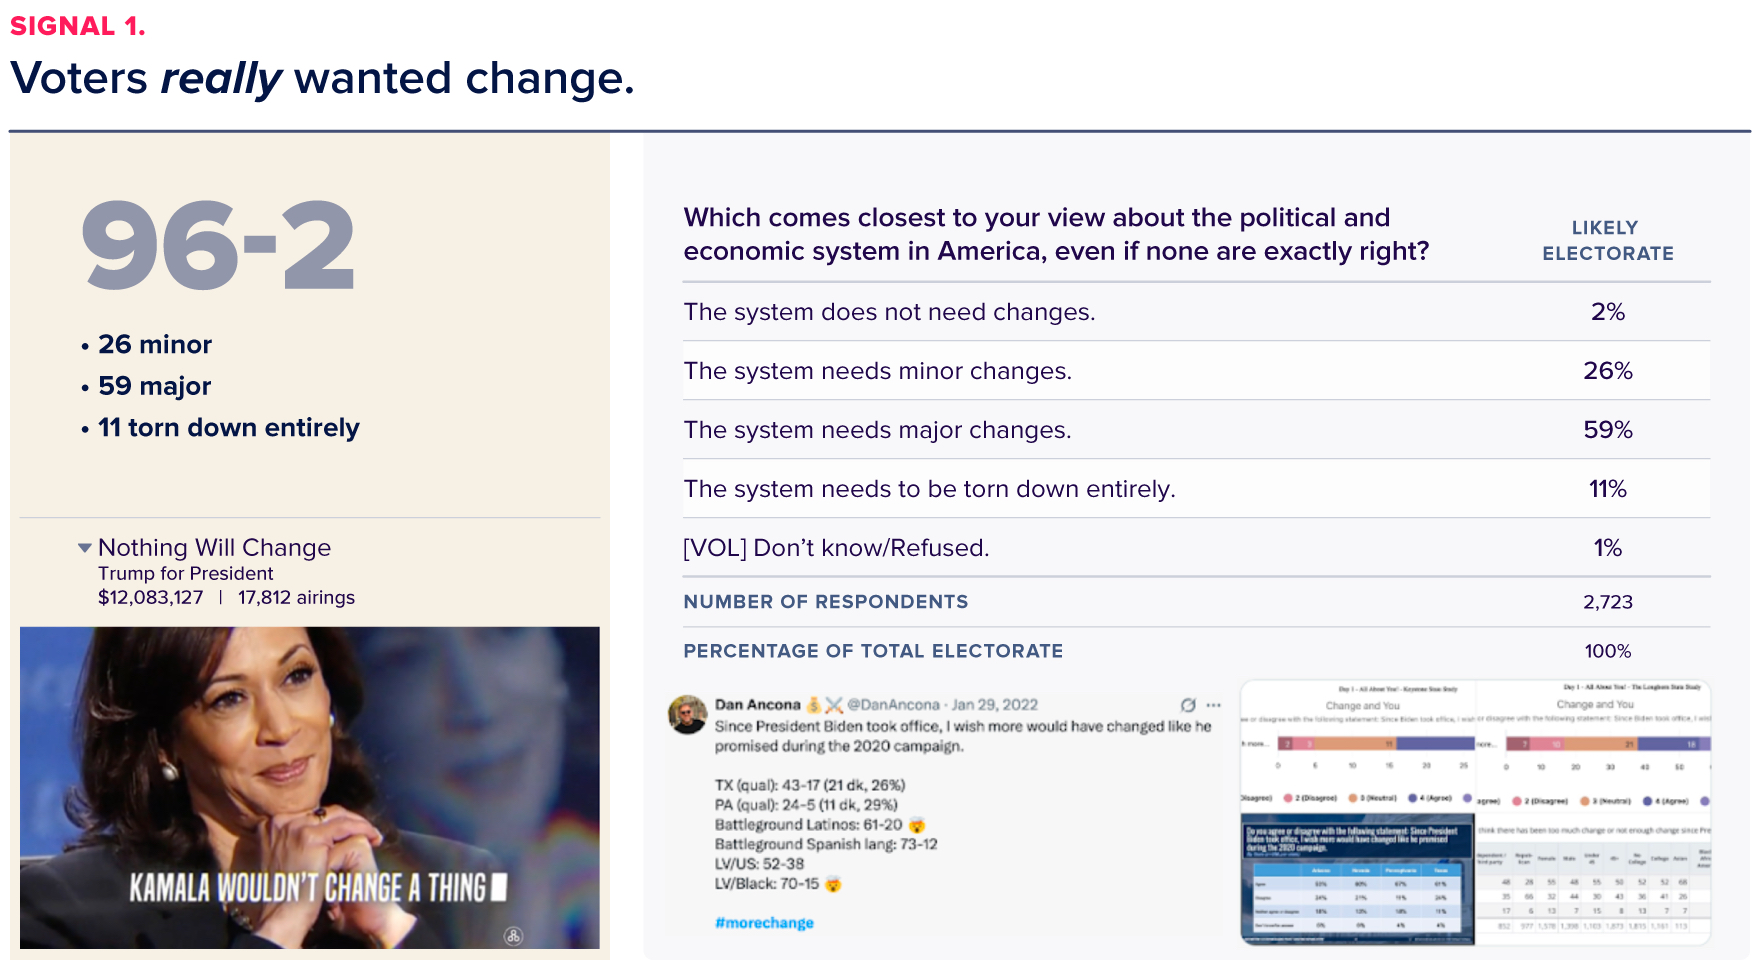Open the Kamala Wouldn't Change a Thing ad
The height and width of the screenshot is (970, 1760).
(x=310, y=787)
